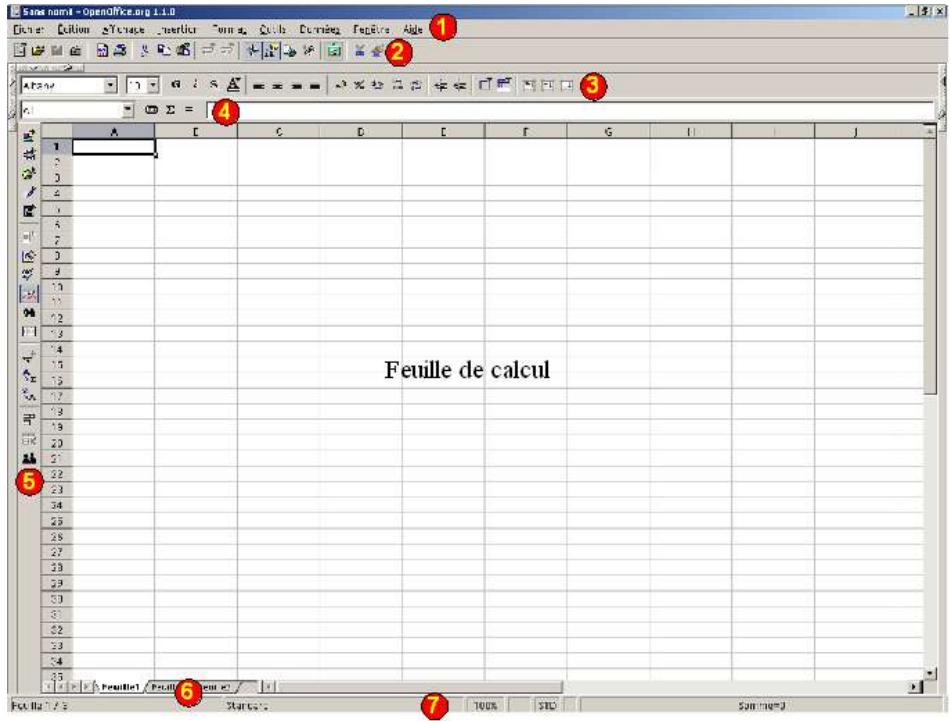Screen dimensions: 951x721
Task: Open the font size dropdown arrow
Action: (x=153, y=86)
